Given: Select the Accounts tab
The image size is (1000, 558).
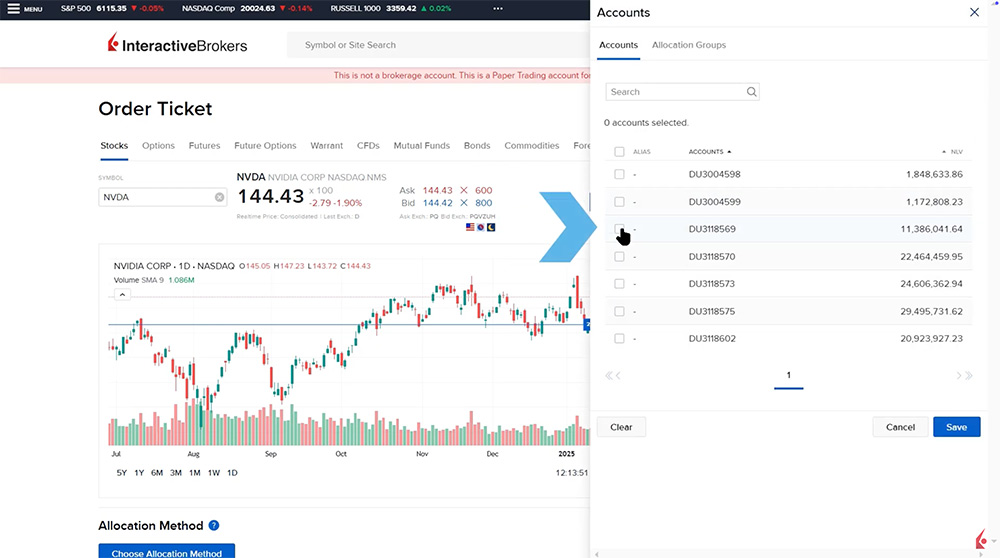Looking at the screenshot, I should pos(618,45).
